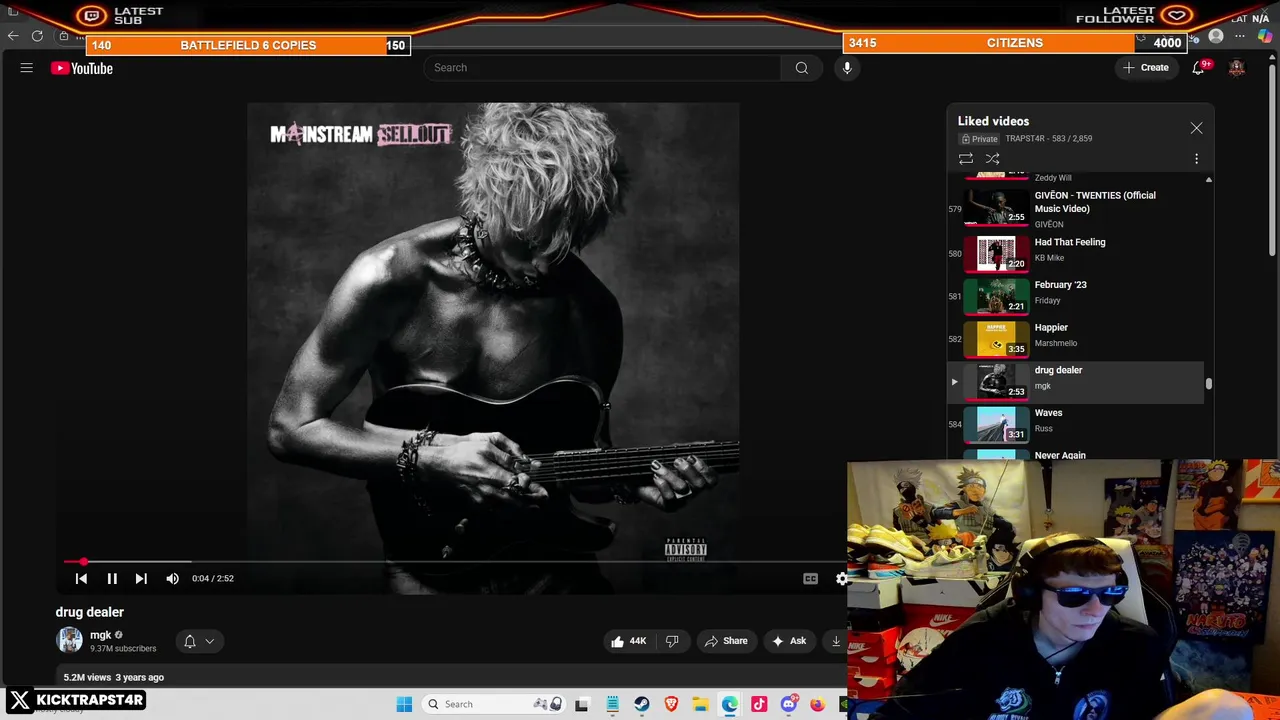Like the video (44K)
Screen dimensions: 1280x720
[628, 641]
